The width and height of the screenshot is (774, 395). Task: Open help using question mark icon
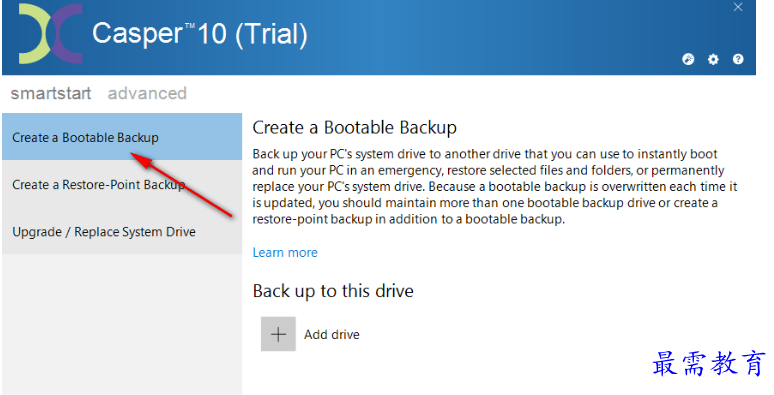(x=738, y=59)
